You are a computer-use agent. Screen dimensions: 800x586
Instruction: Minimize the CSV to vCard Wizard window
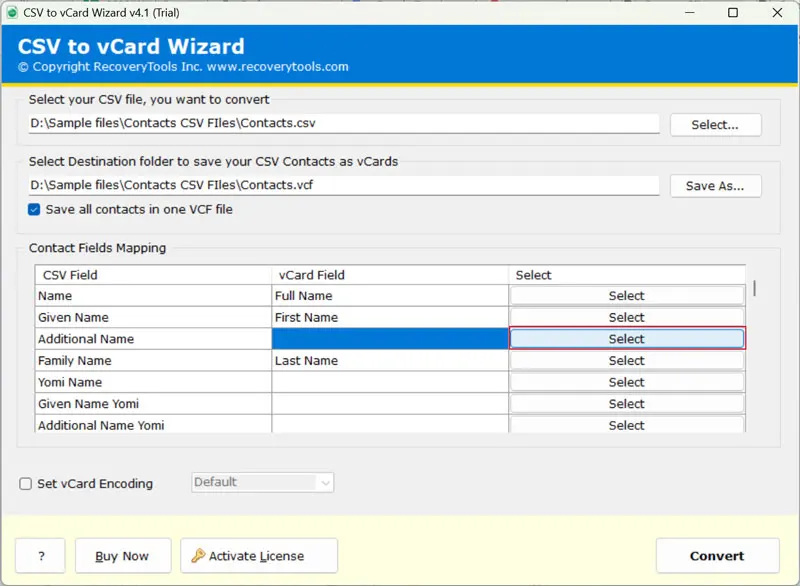[x=689, y=13]
